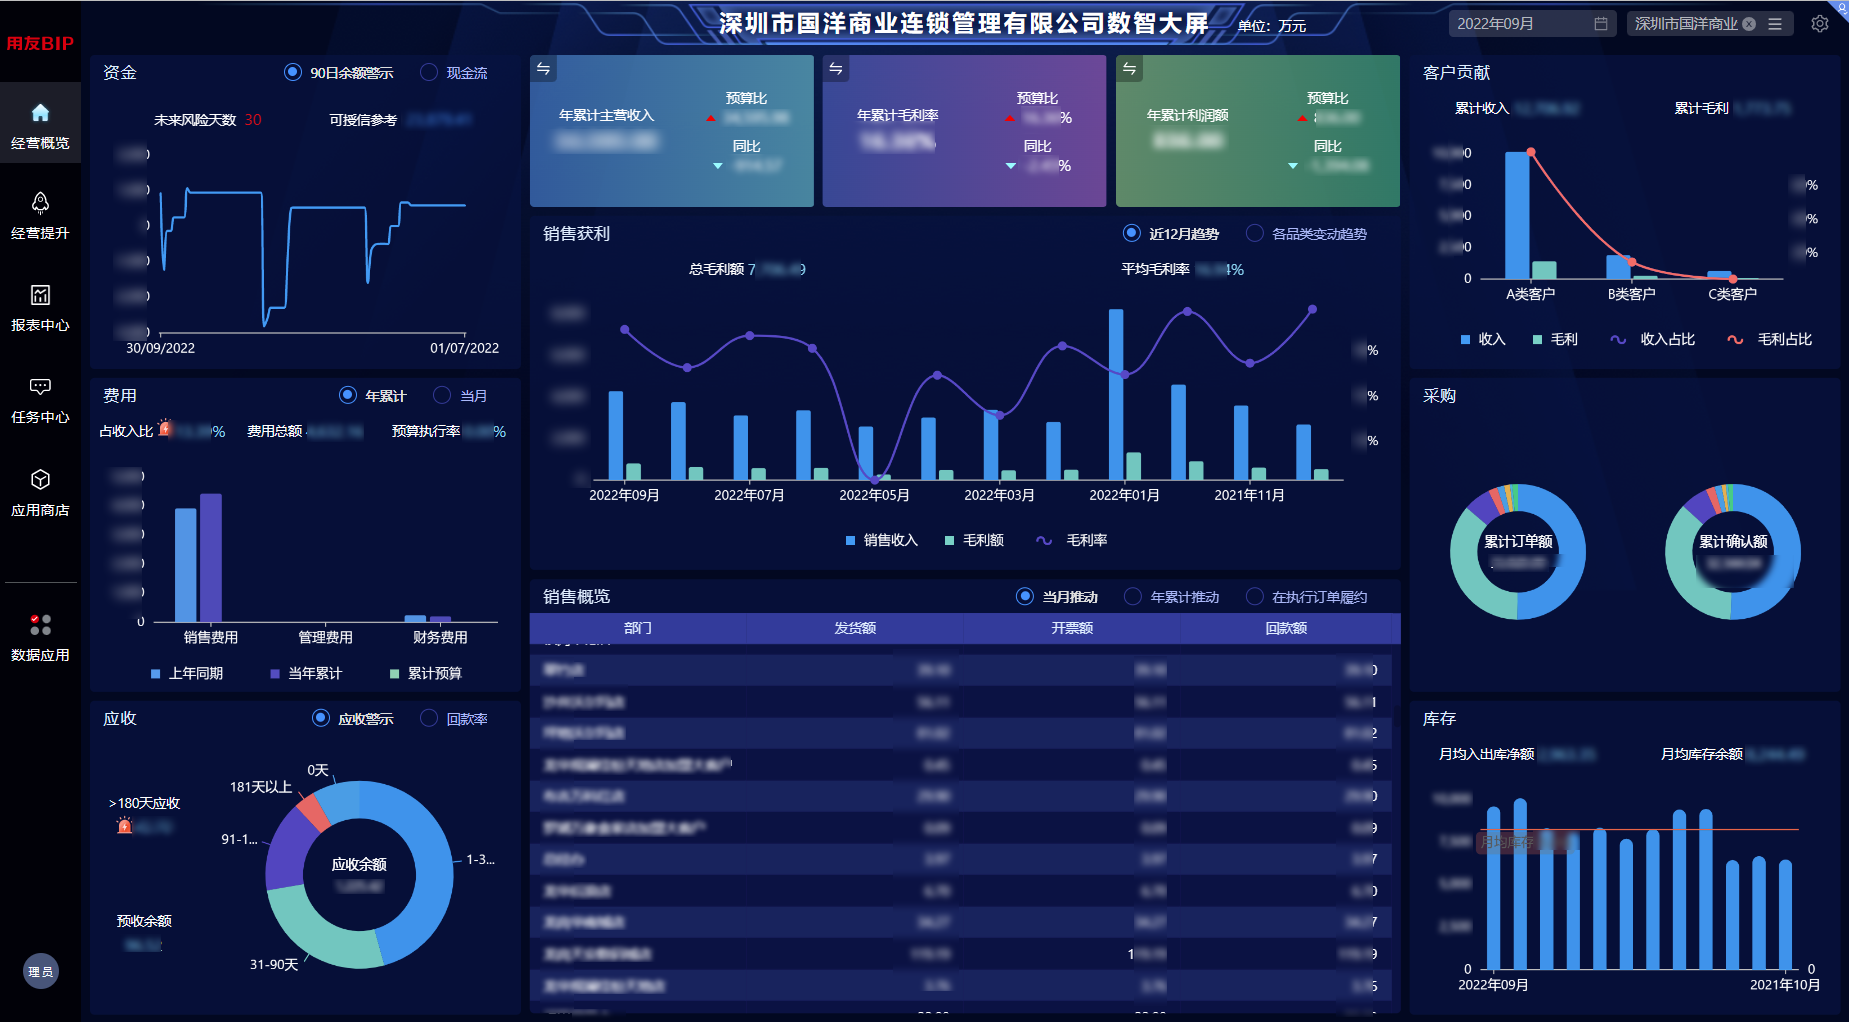Open 应用商店 cube icon
This screenshot has height=1022, width=1849.
pyautogui.click(x=40, y=480)
